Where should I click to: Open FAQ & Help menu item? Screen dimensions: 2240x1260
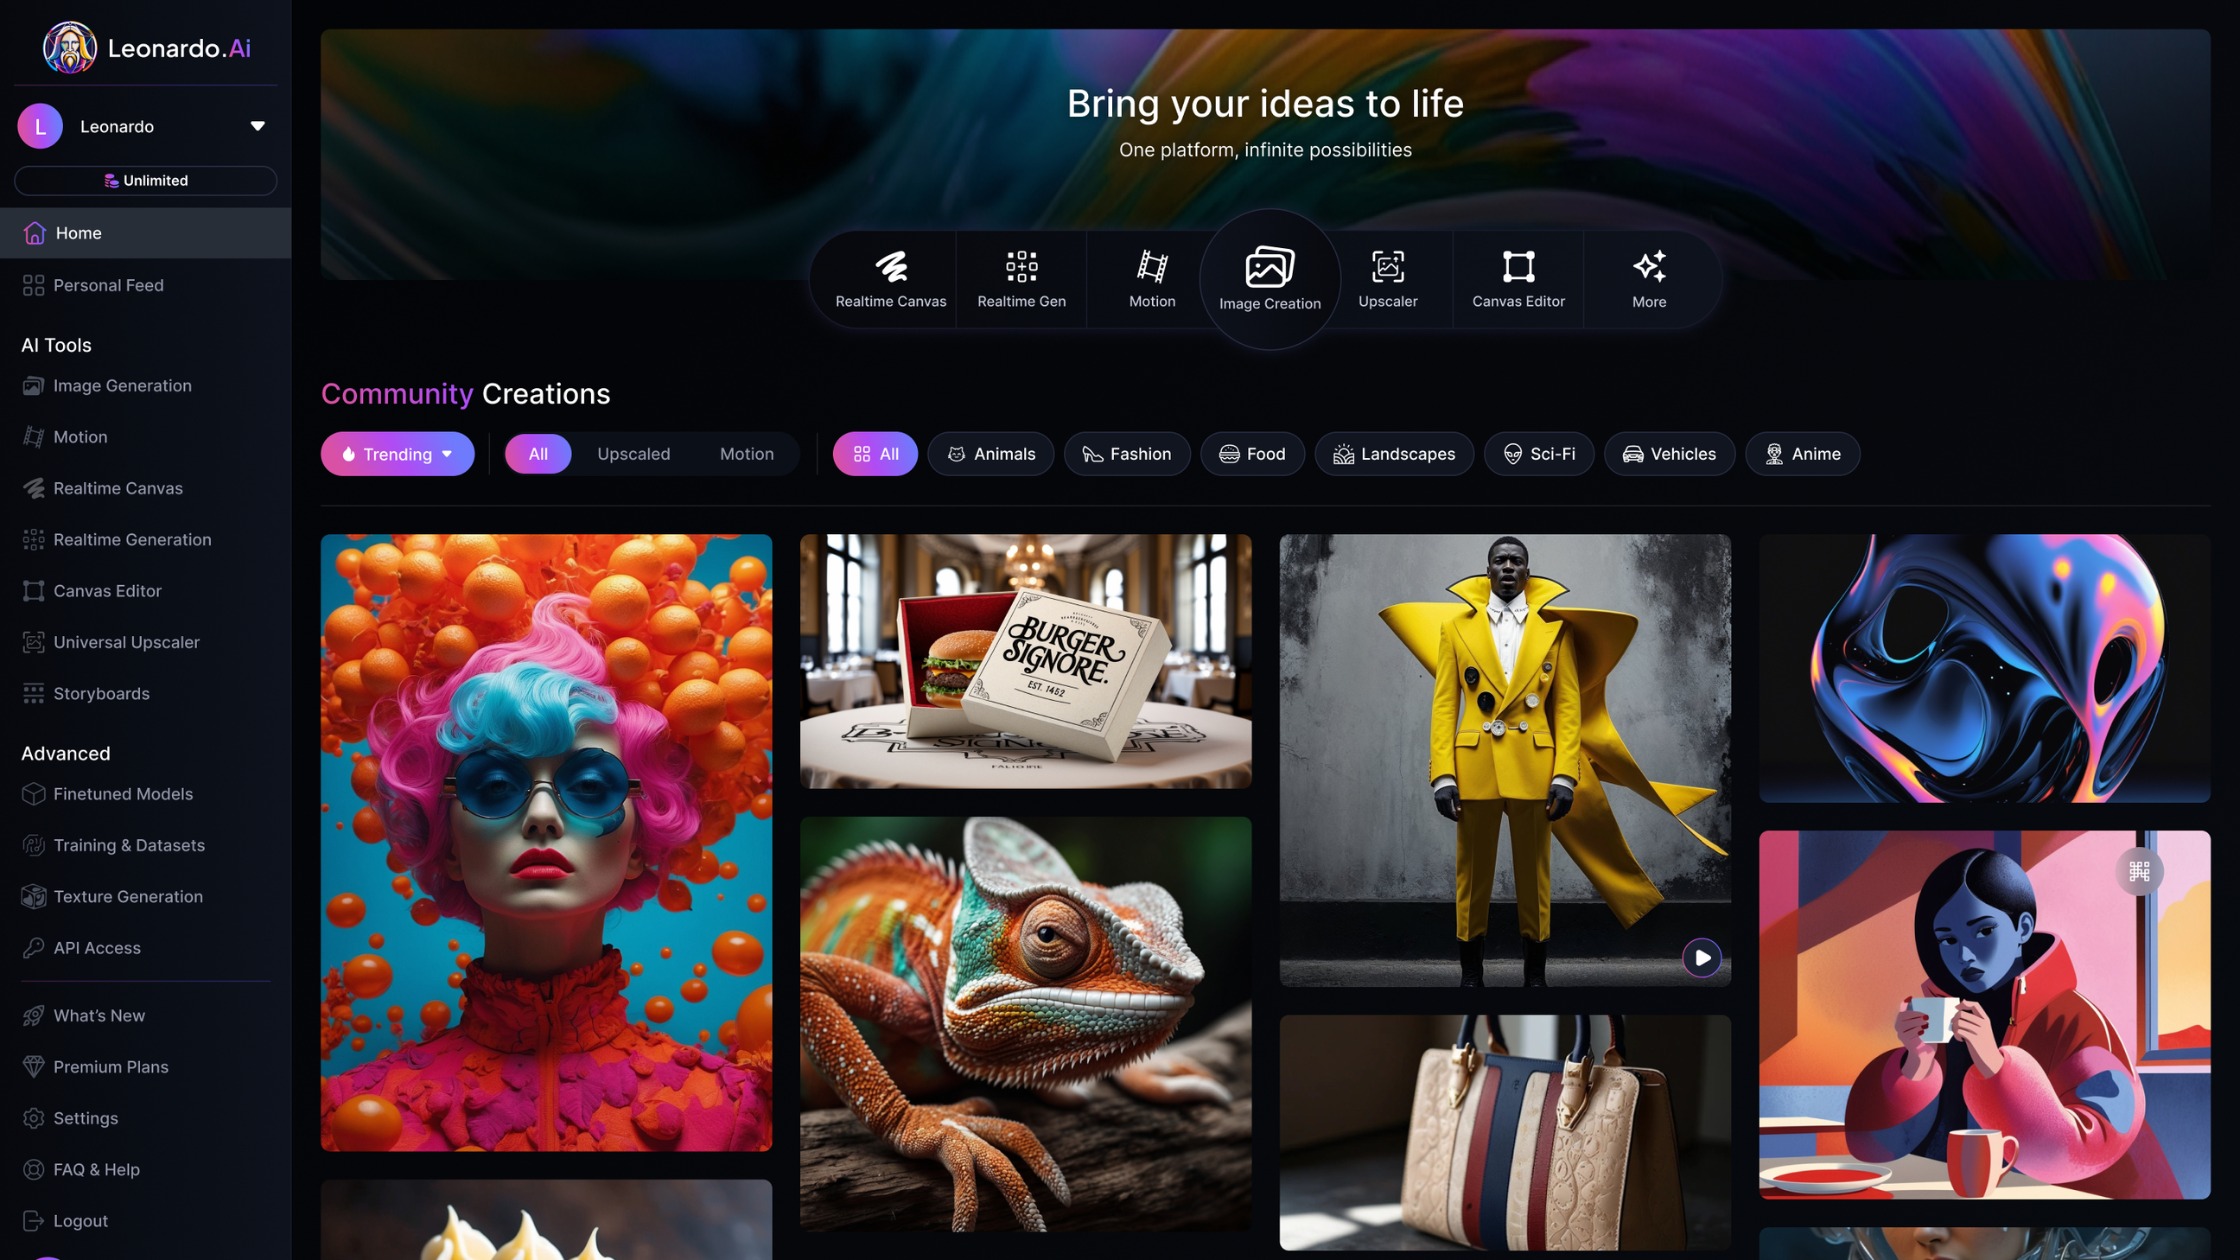pos(94,1171)
